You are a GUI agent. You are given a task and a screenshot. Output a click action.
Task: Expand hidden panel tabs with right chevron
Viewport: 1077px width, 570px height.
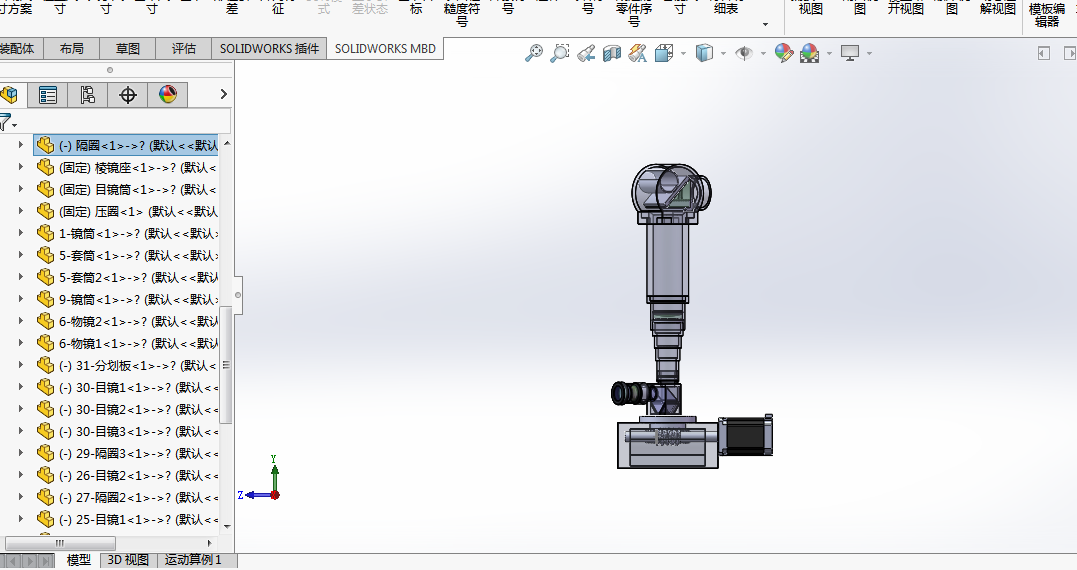(223, 95)
